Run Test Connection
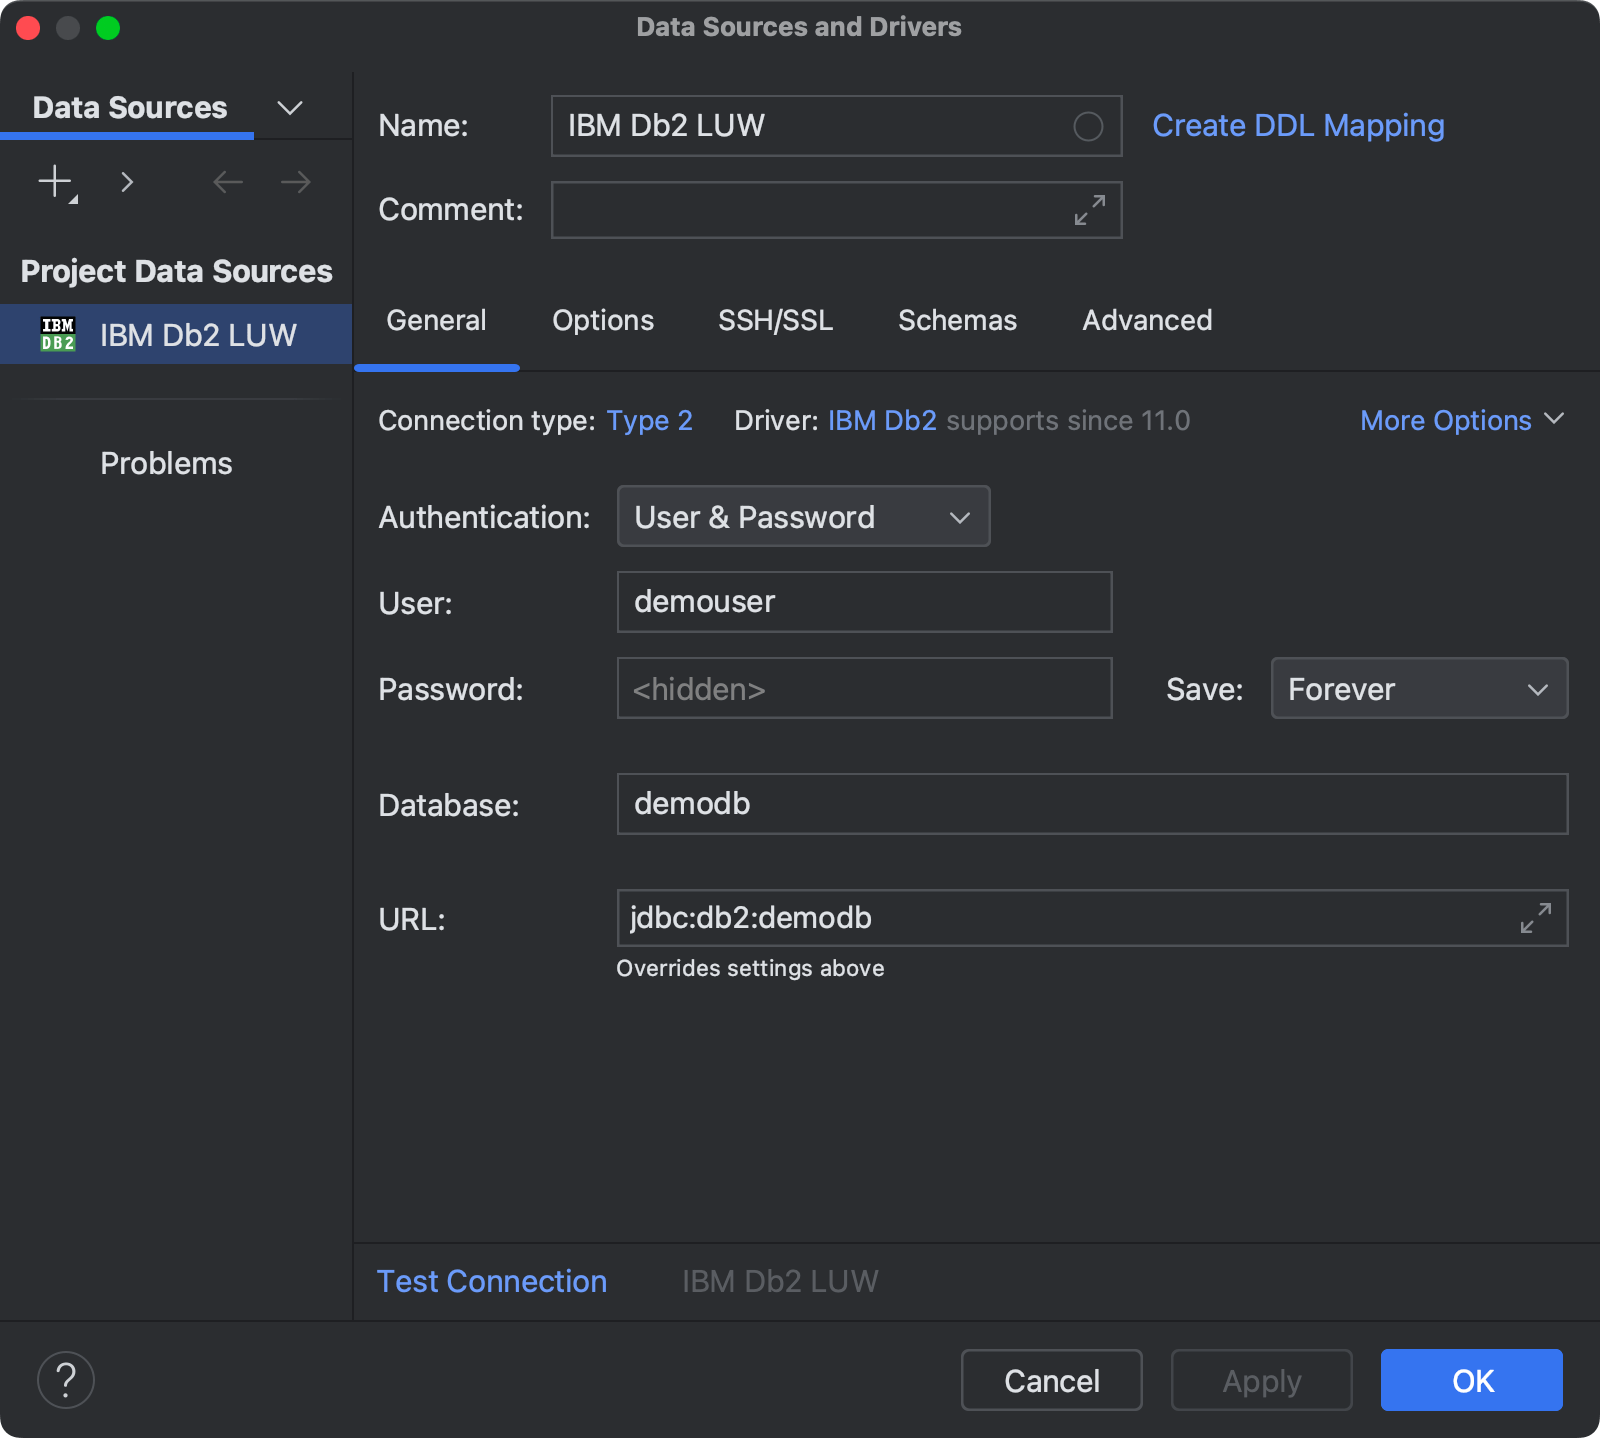This screenshot has height=1438, width=1600. tap(491, 1281)
